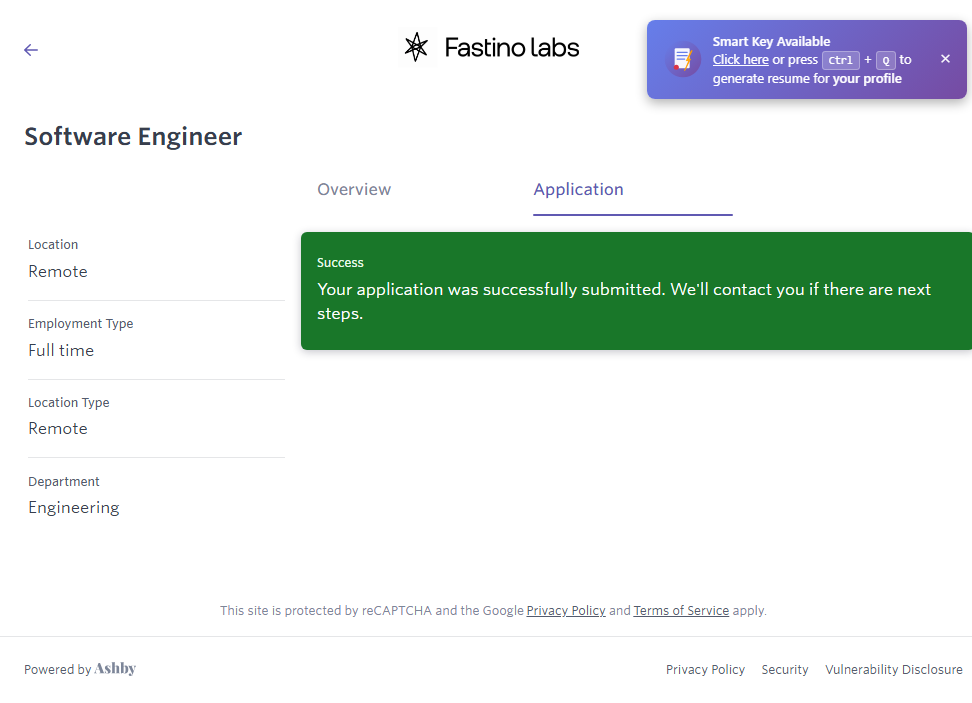972x703 pixels.
Task: Click the 'Smart Key Available' popup title
Action: [x=771, y=42]
